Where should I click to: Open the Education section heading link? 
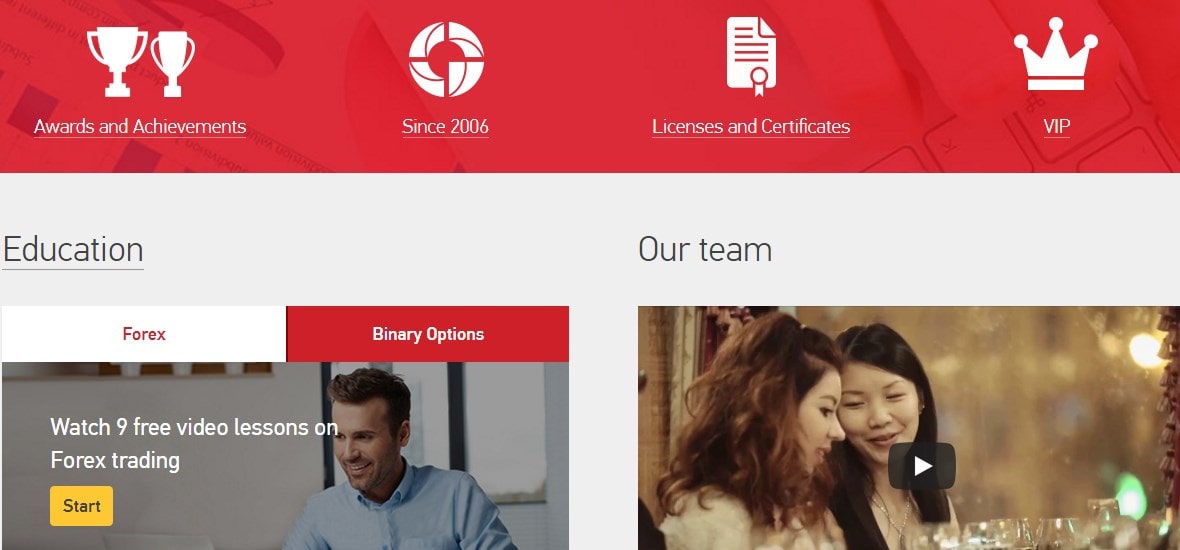coord(73,249)
